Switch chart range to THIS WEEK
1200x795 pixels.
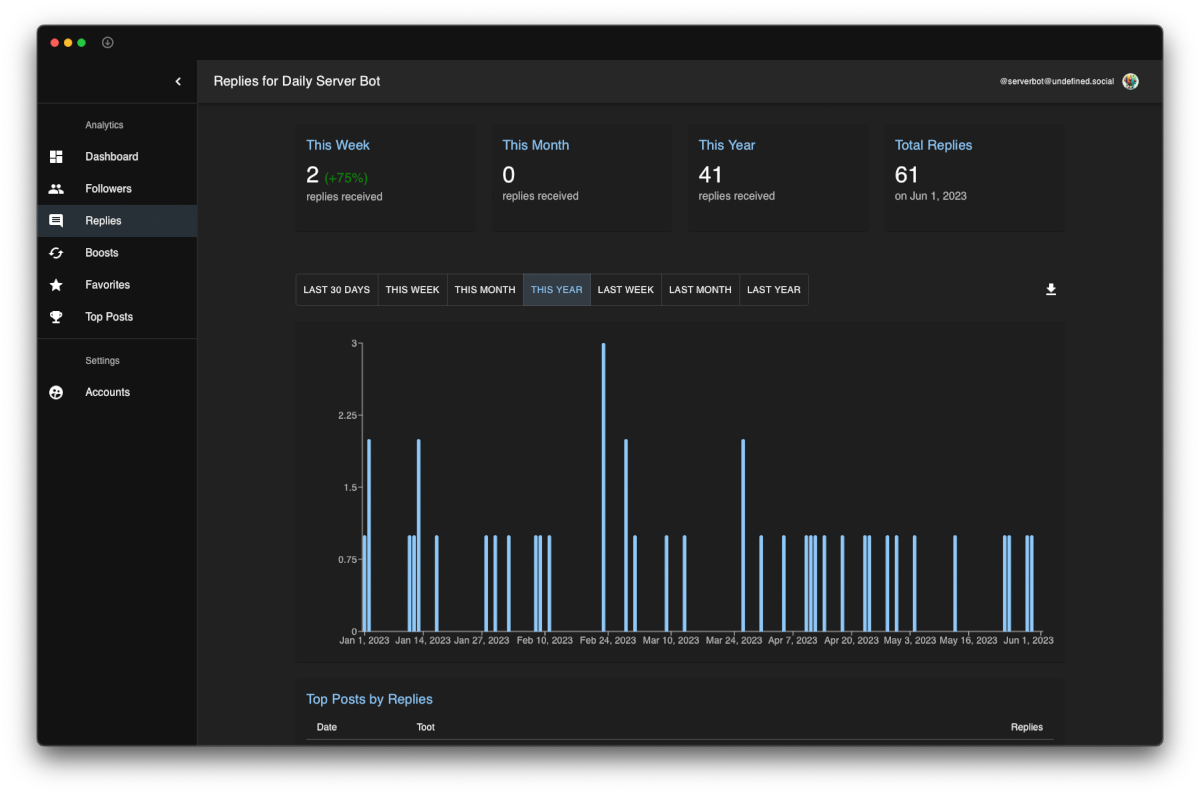pyautogui.click(x=413, y=290)
